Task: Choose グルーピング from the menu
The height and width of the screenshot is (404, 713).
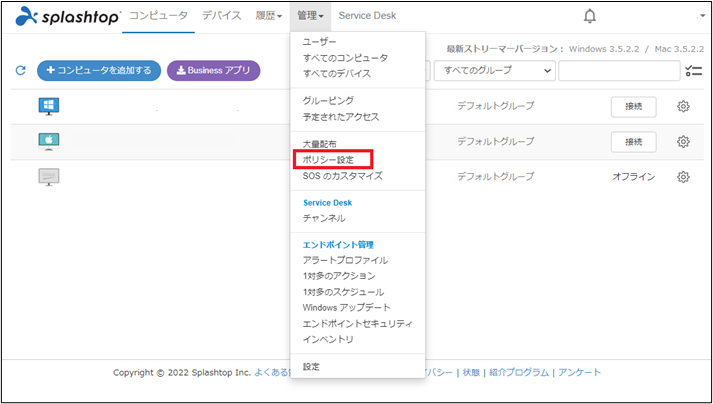Action: [328, 101]
